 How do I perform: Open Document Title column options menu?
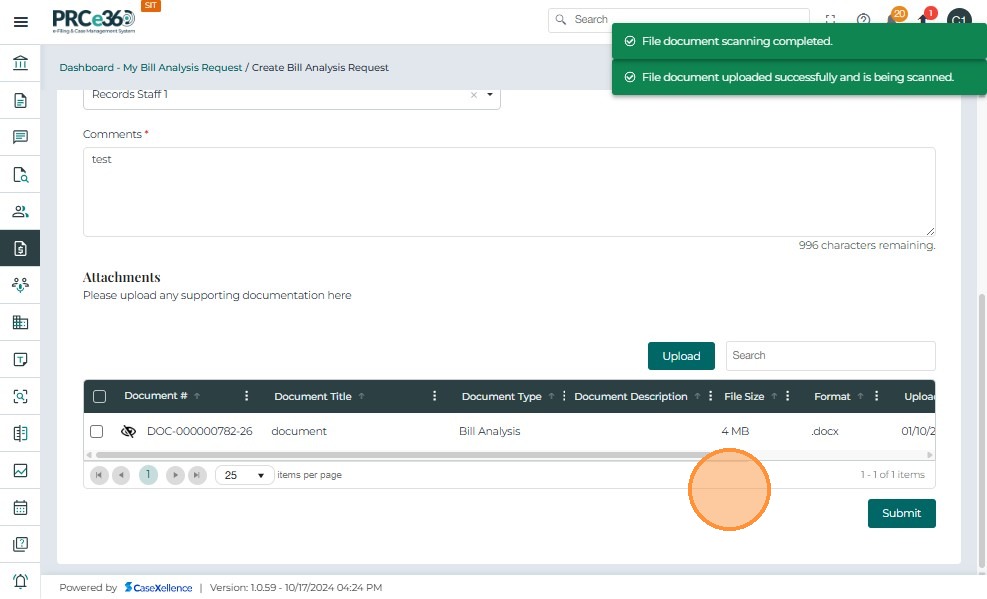434,397
